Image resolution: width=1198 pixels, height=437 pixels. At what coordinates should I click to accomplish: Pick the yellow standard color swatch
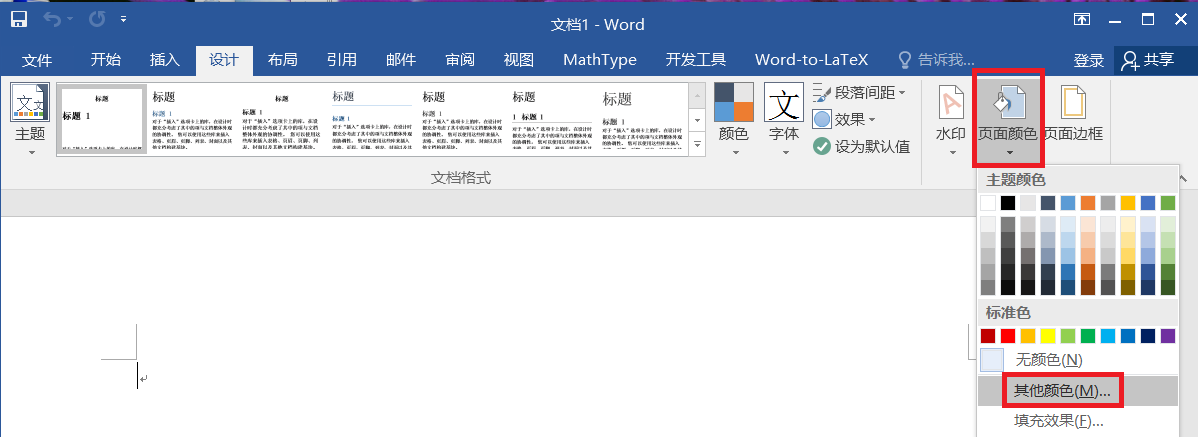1048,335
